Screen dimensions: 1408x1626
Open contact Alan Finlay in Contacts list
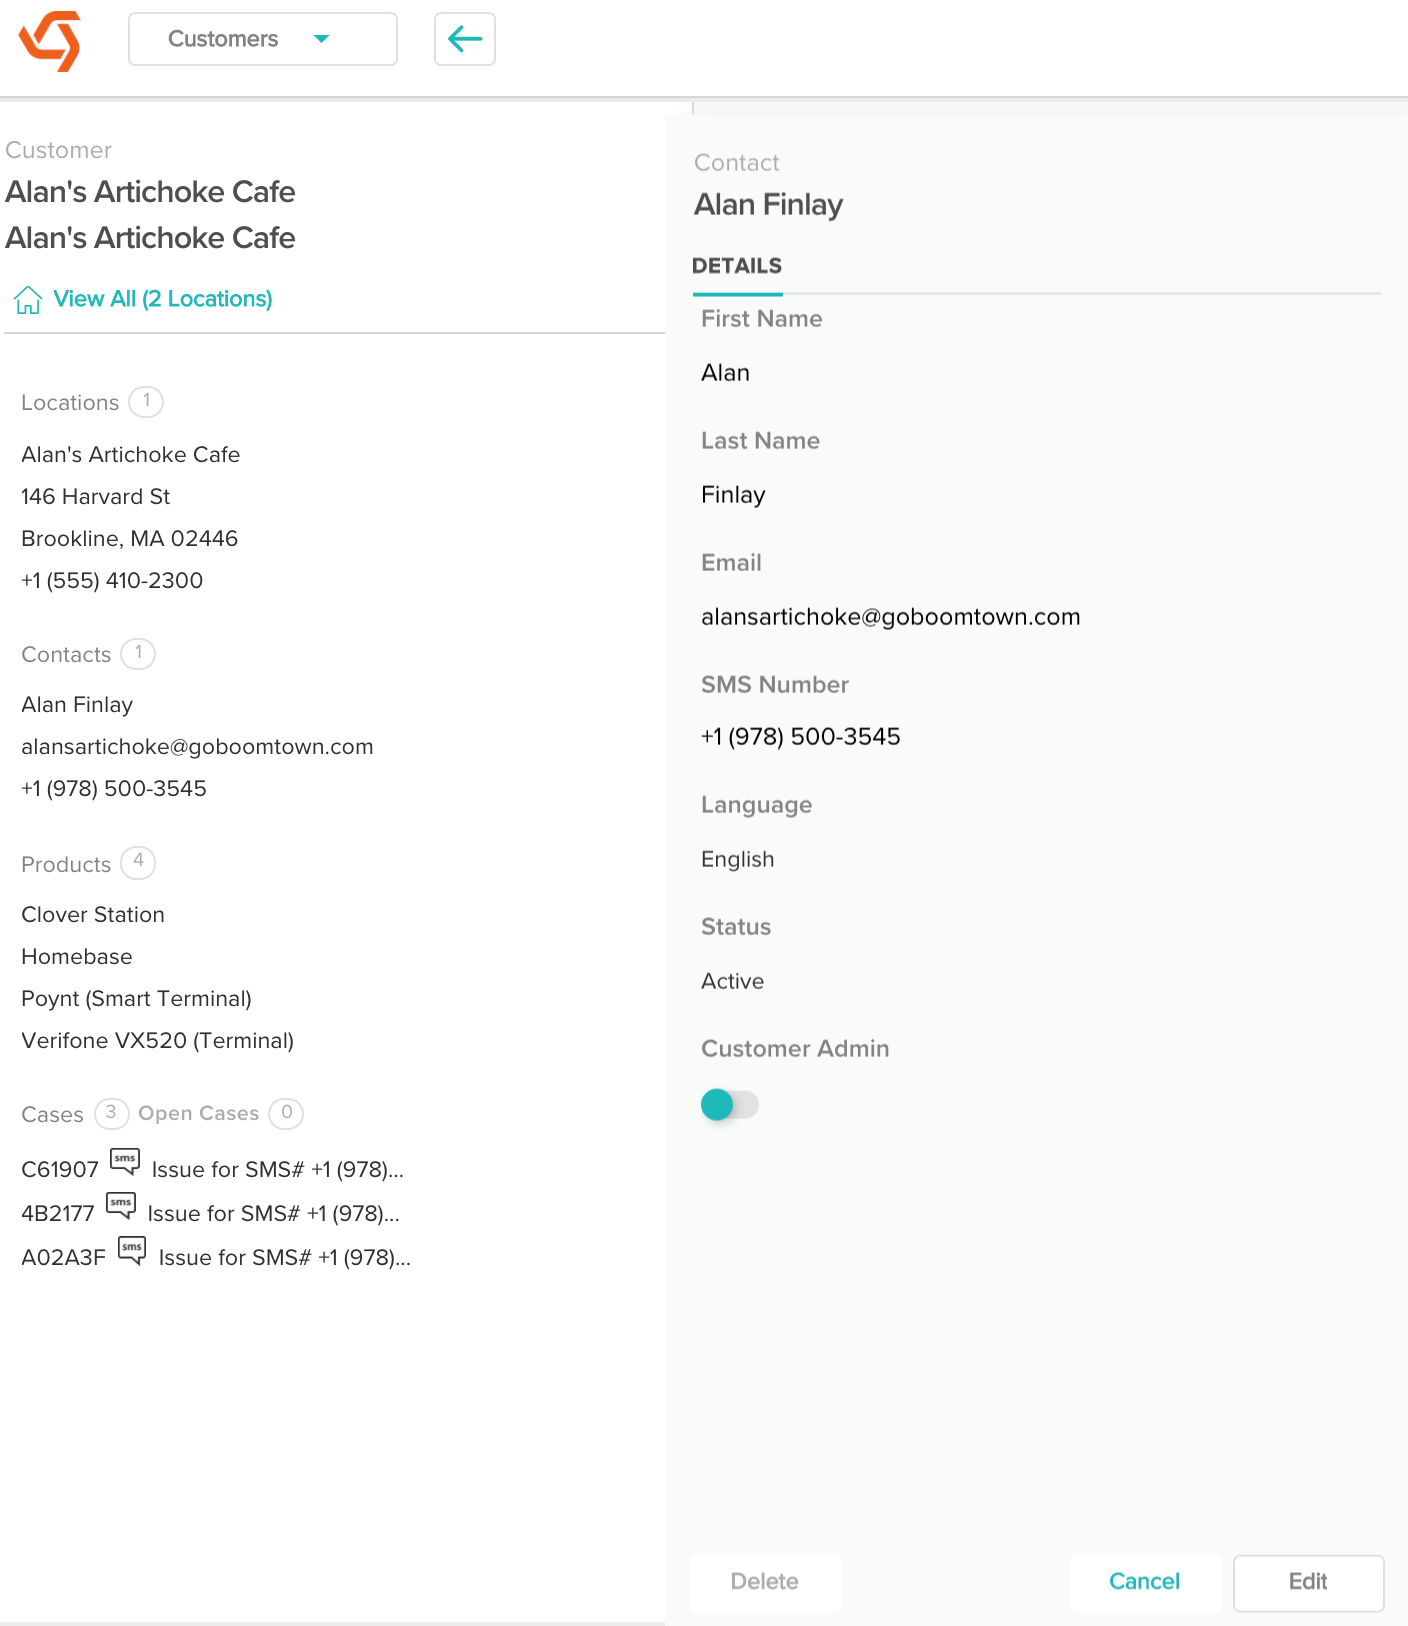point(77,705)
